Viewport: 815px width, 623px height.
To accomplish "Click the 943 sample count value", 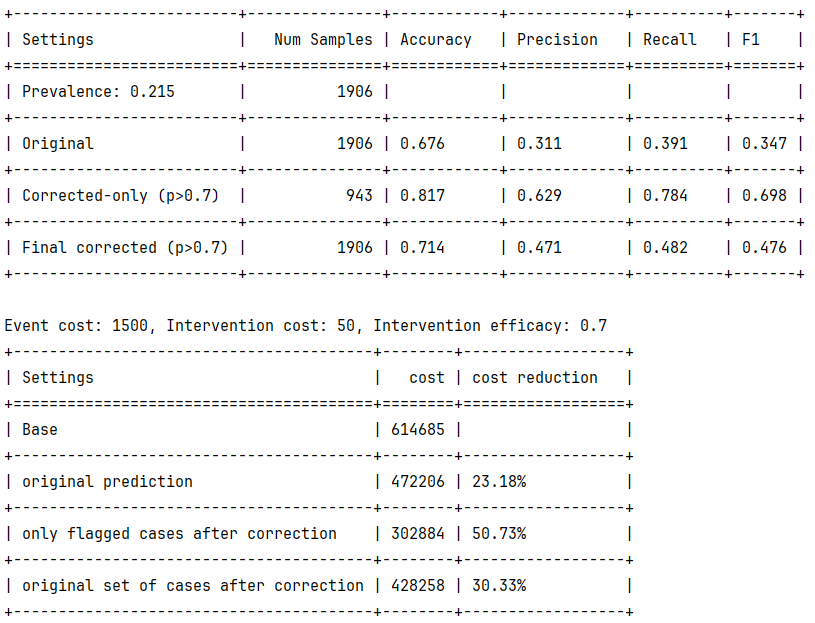I will click(x=359, y=196).
